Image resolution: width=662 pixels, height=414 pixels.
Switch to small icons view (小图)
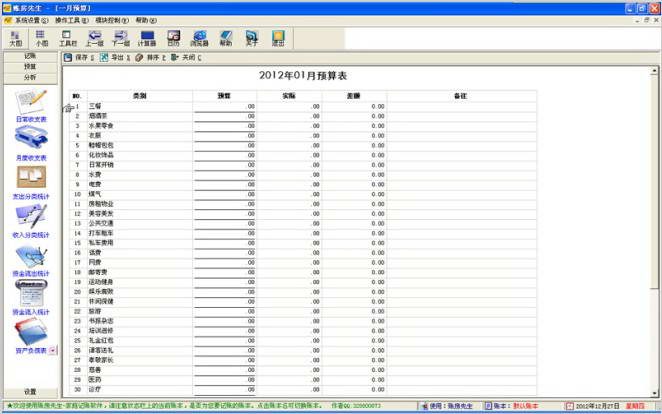[x=41, y=38]
